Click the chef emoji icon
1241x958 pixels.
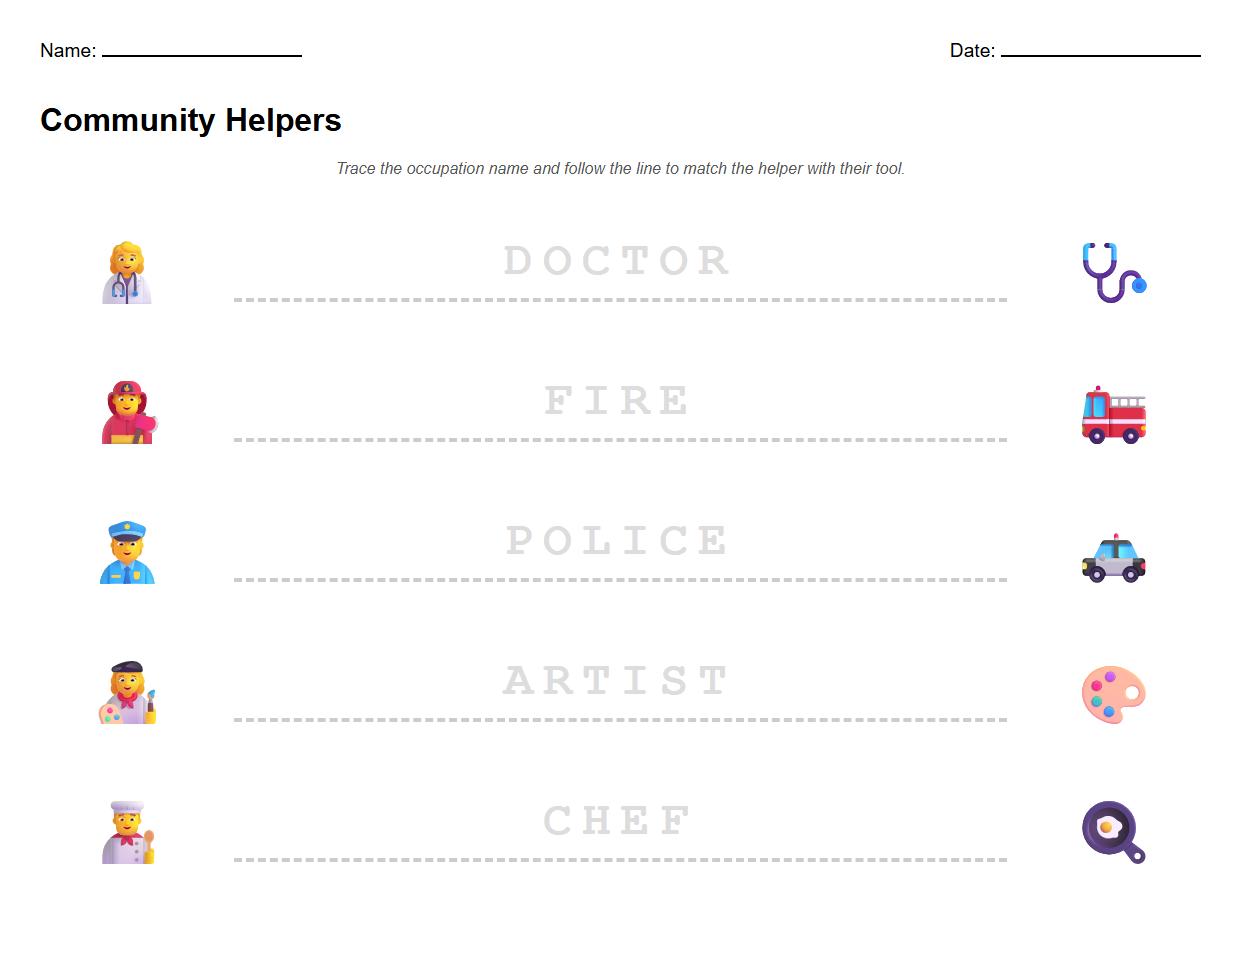tap(127, 832)
